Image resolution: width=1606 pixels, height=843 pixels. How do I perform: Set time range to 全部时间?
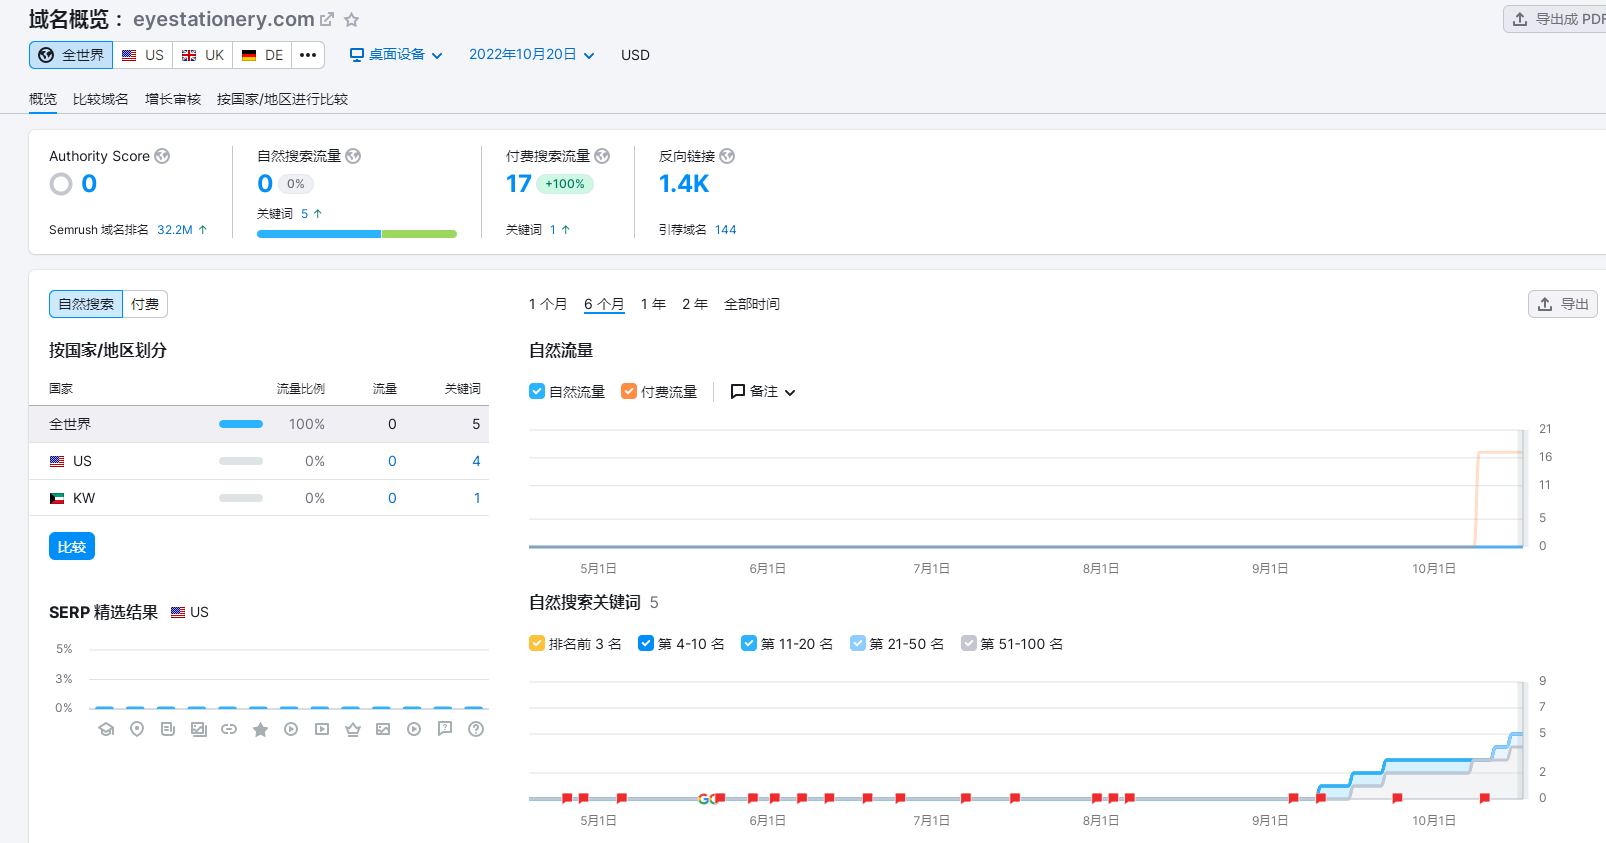(752, 304)
